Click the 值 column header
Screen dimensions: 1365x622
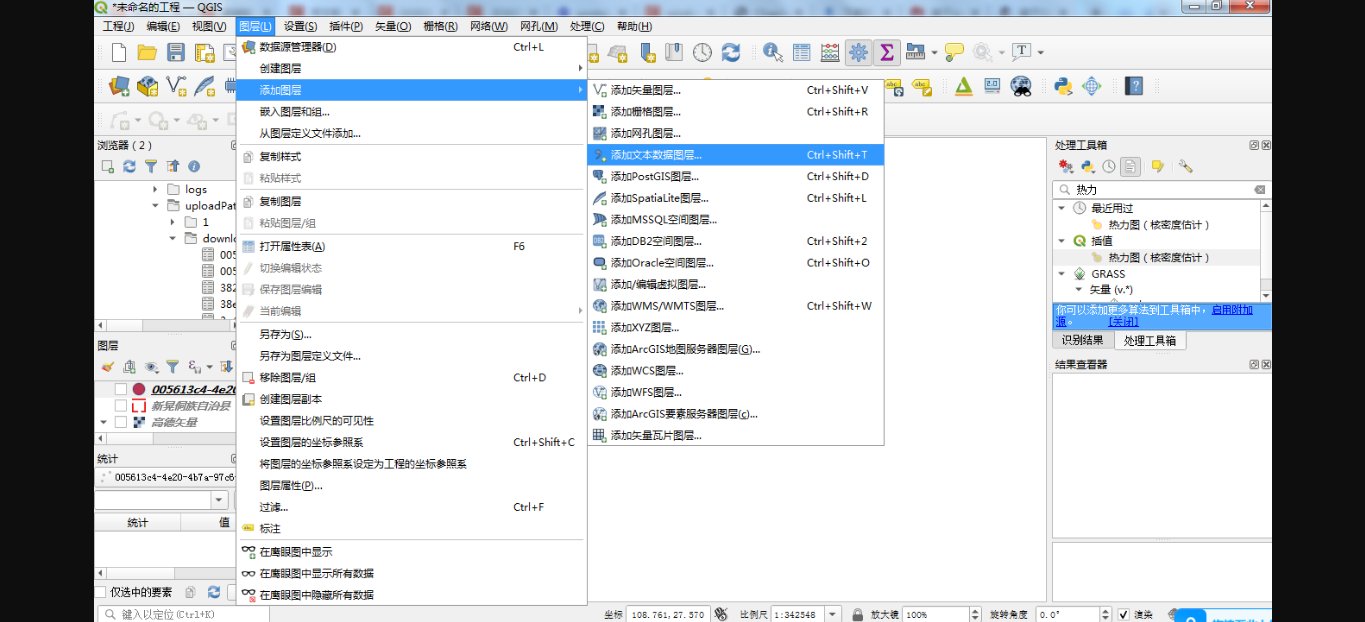point(224,523)
